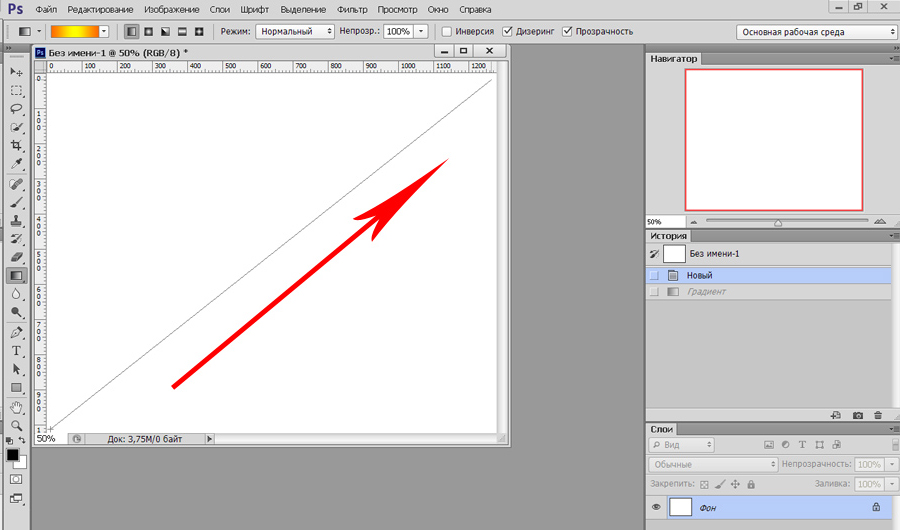Choose the Zoom tool in toolbar
The image size is (900, 530).
click(17, 425)
